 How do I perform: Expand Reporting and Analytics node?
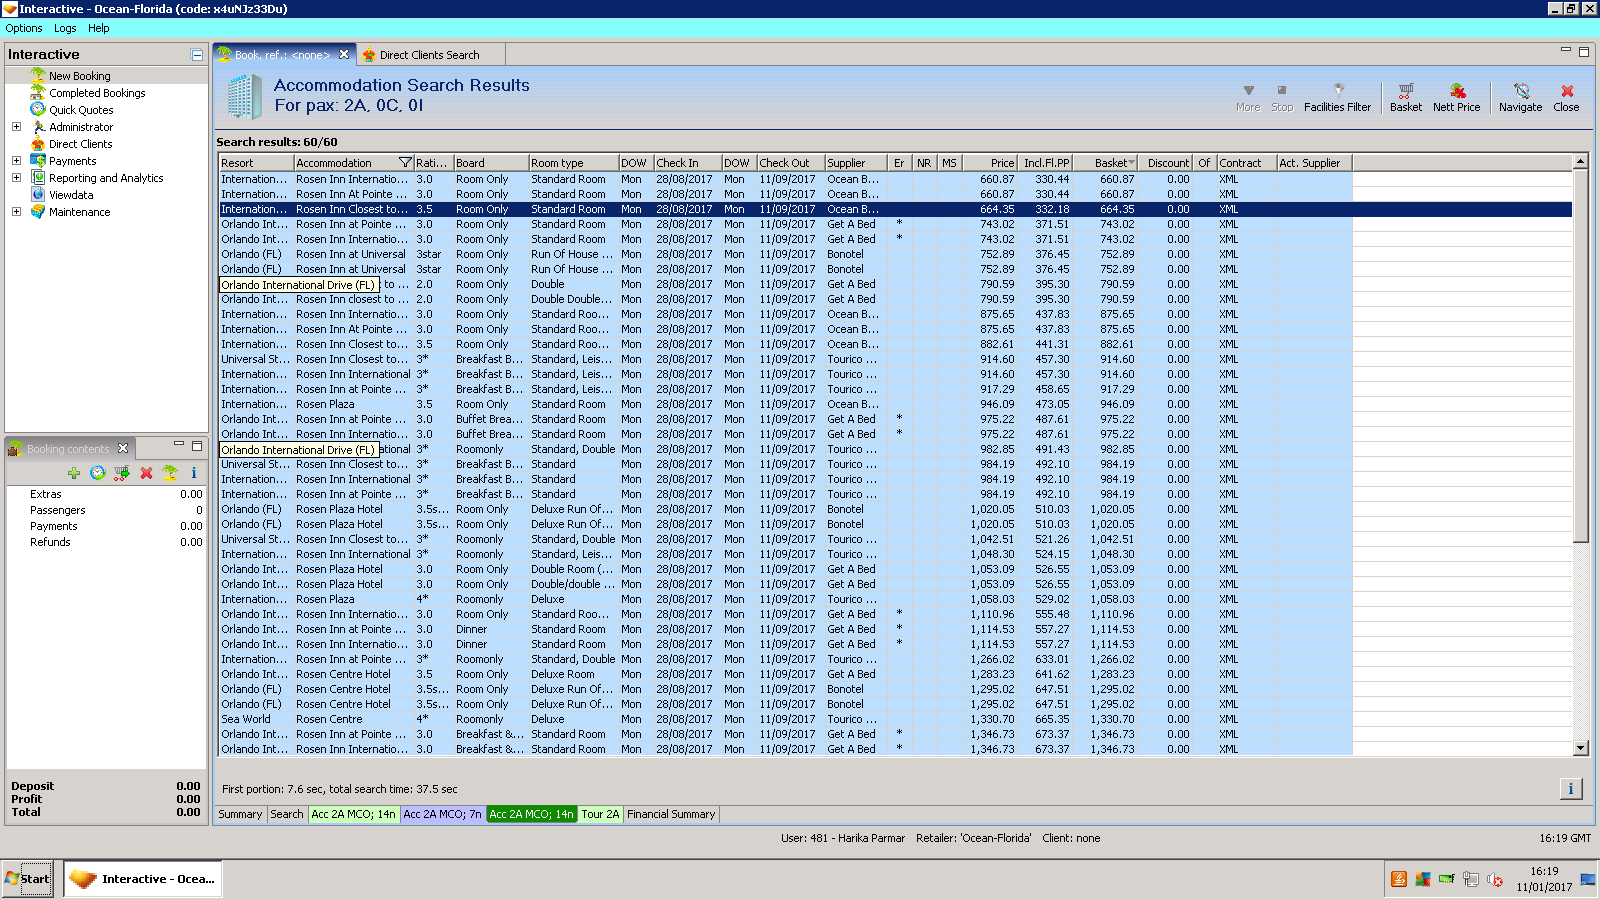(16, 178)
